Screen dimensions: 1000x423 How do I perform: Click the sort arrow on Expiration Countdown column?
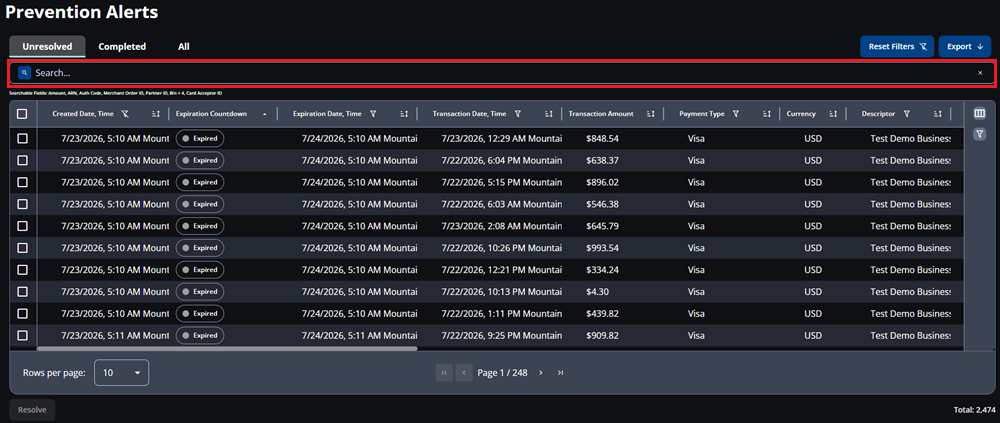pyautogui.click(x=265, y=114)
